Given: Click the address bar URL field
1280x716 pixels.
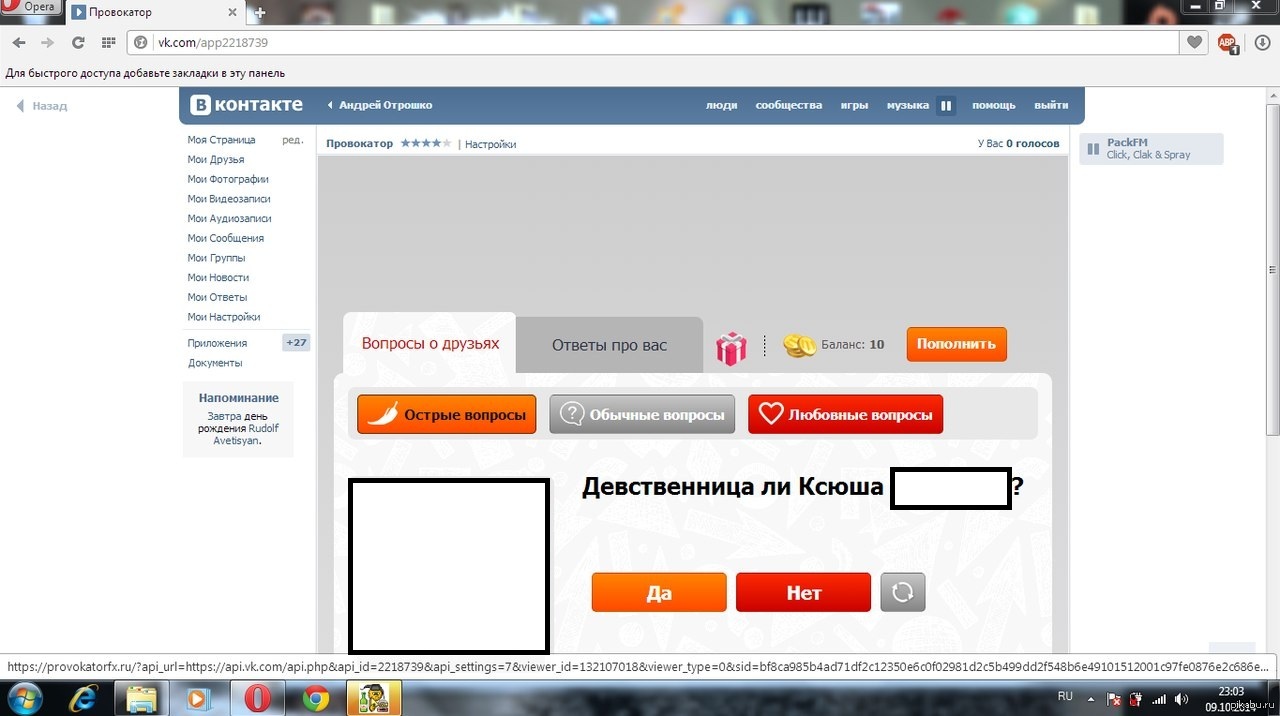Looking at the screenshot, I should 650,43.
